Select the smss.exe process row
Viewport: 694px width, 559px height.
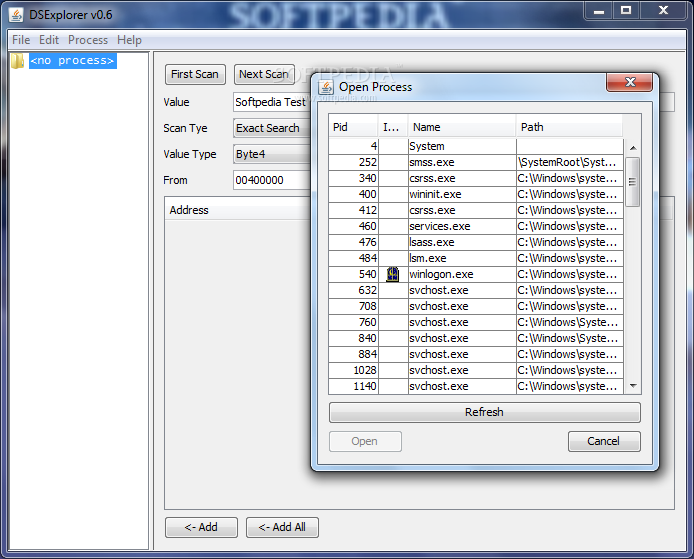pos(476,162)
